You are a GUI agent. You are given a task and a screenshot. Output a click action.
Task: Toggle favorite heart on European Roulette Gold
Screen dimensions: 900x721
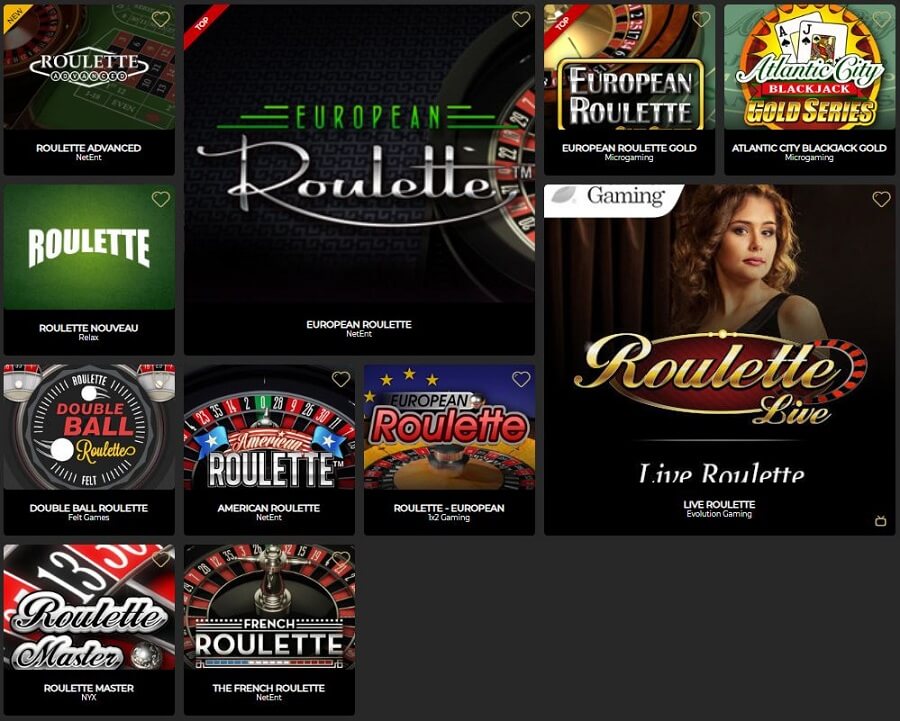tap(701, 19)
